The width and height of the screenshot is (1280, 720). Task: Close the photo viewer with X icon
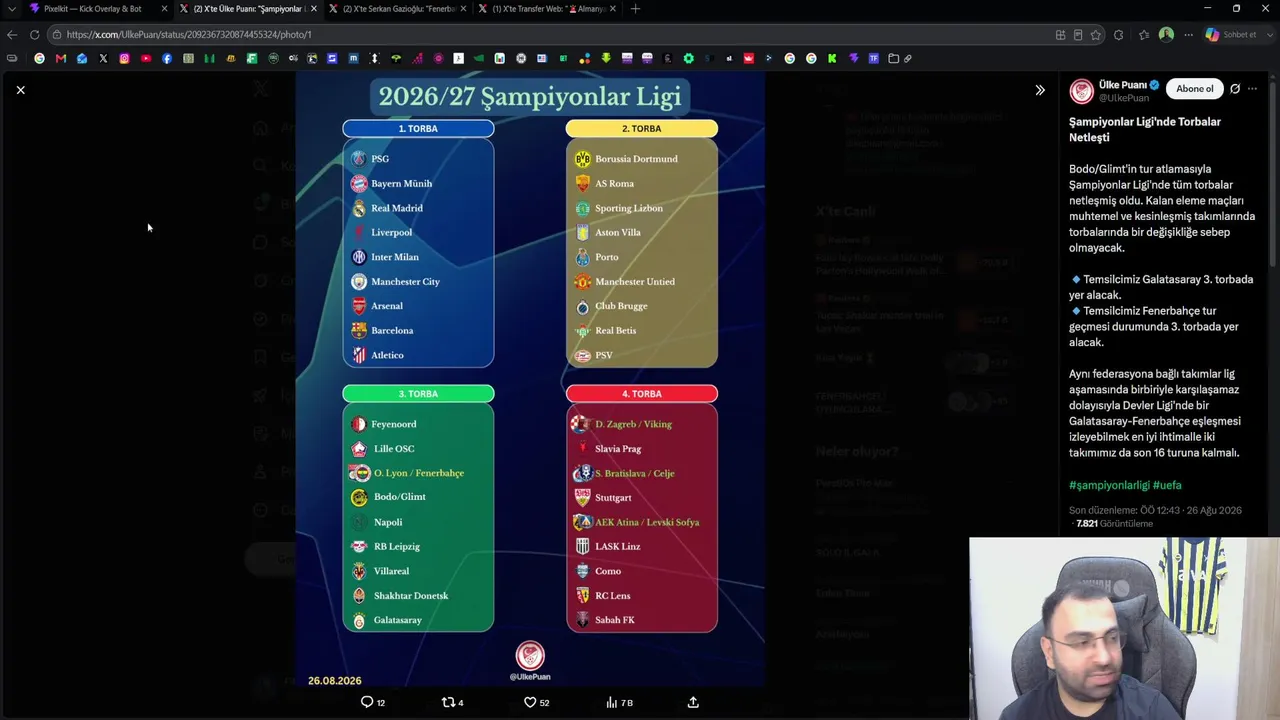[20, 90]
